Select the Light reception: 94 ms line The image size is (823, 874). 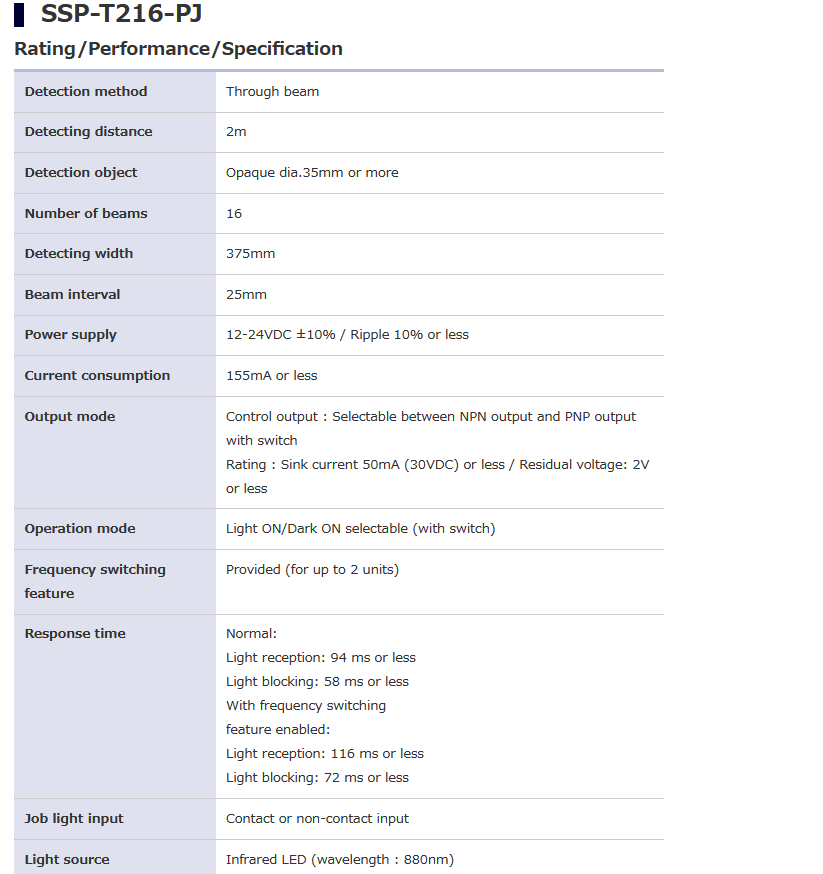[320, 658]
